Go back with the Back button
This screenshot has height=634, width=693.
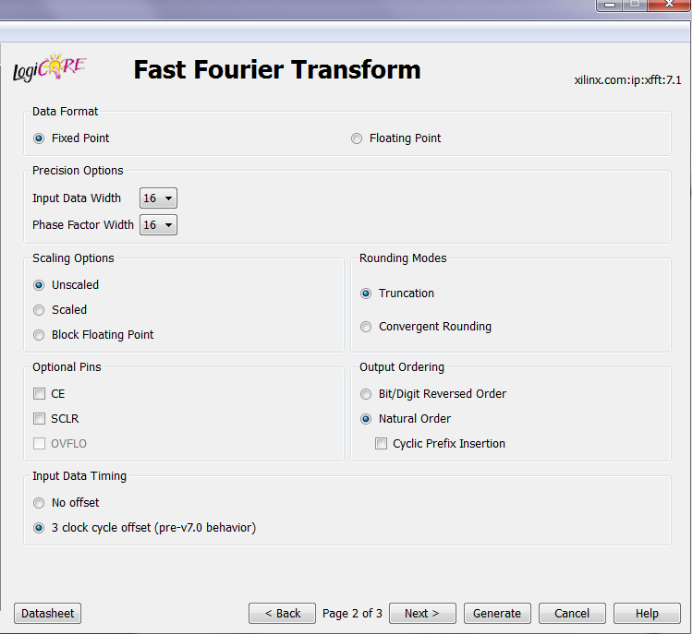pyautogui.click(x=282, y=613)
